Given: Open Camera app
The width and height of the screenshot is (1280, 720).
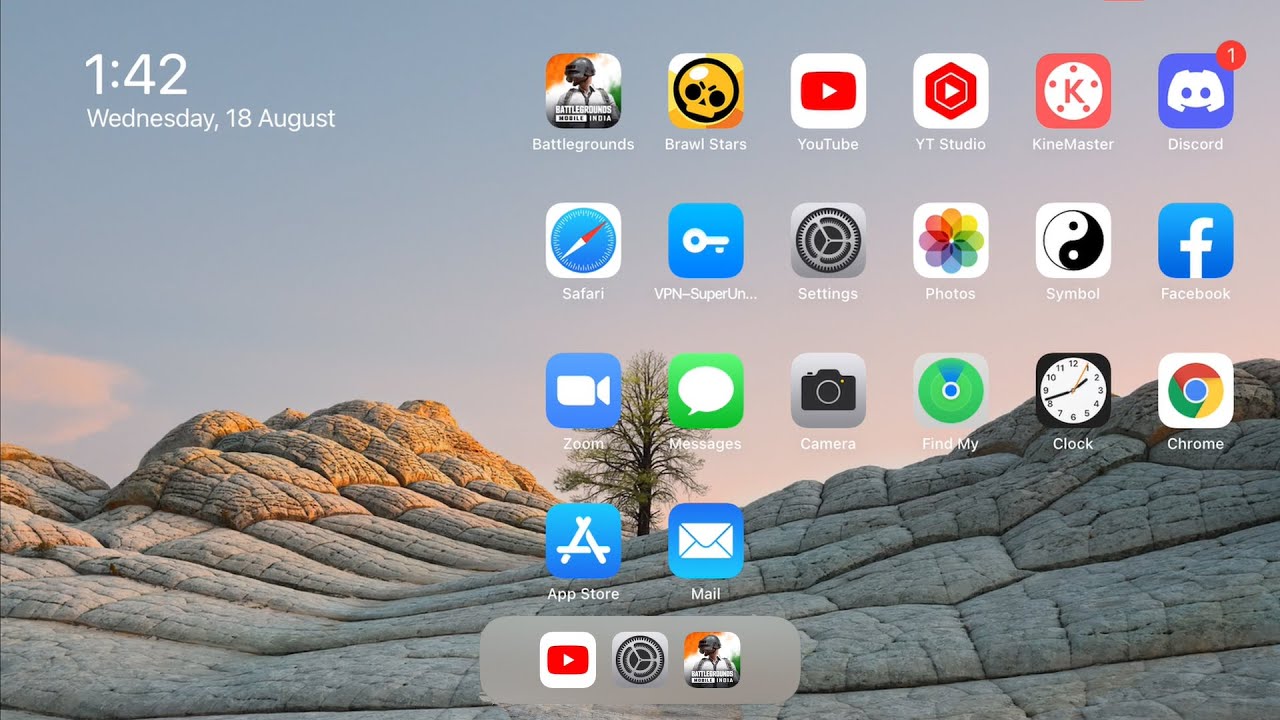Looking at the screenshot, I should (828, 391).
